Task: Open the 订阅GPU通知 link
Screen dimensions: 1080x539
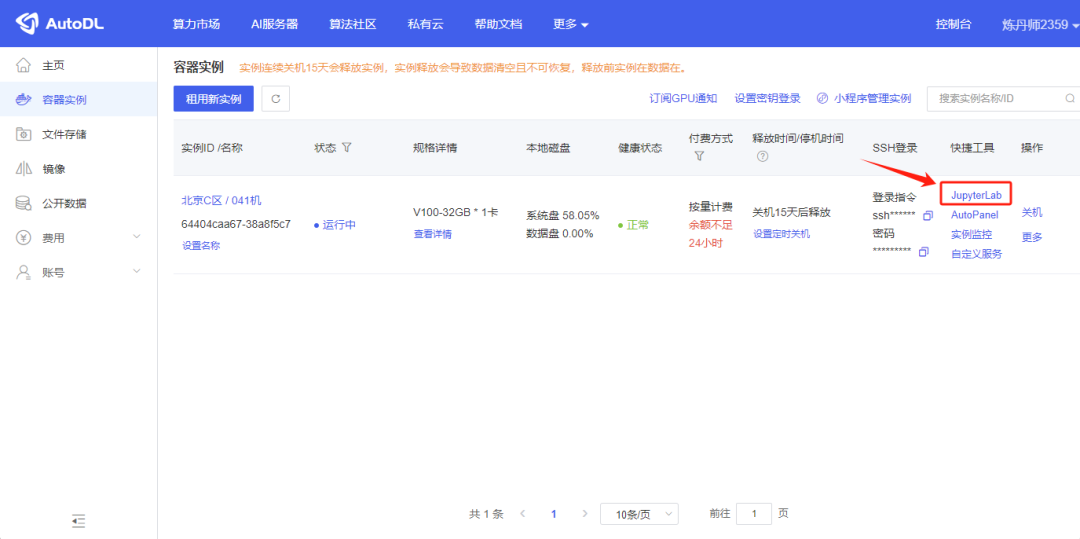Action: click(683, 98)
